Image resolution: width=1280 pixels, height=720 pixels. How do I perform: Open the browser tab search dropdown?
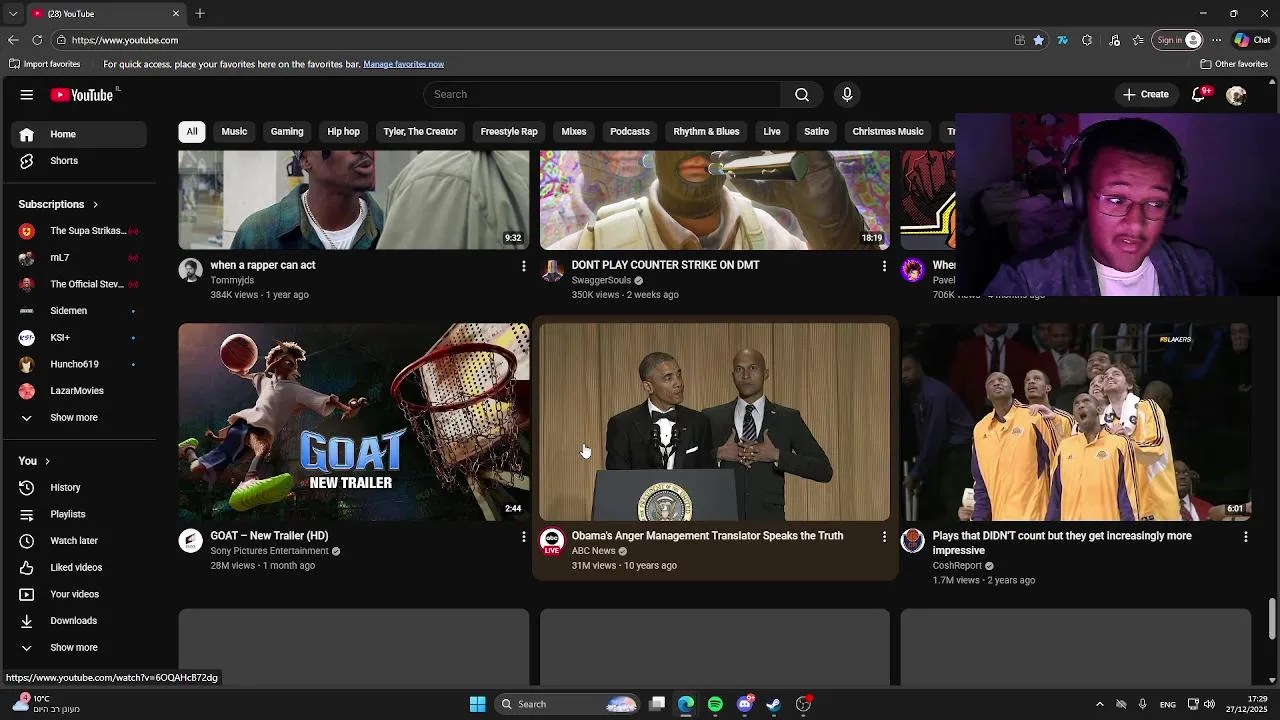[13, 13]
